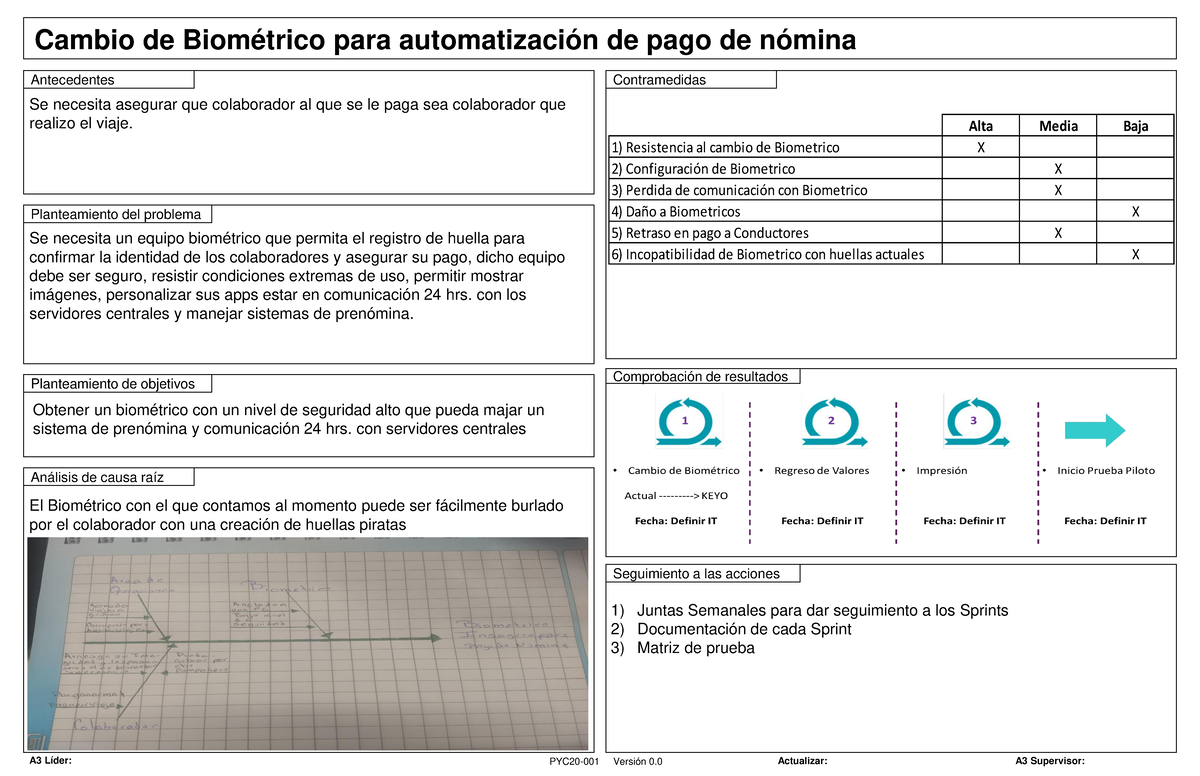Click the Sprint 2 cycle icon above Regreso de Valores
Image resolution: width=1200 pixels, height=776 pixels.
click(x=834, y=422)
